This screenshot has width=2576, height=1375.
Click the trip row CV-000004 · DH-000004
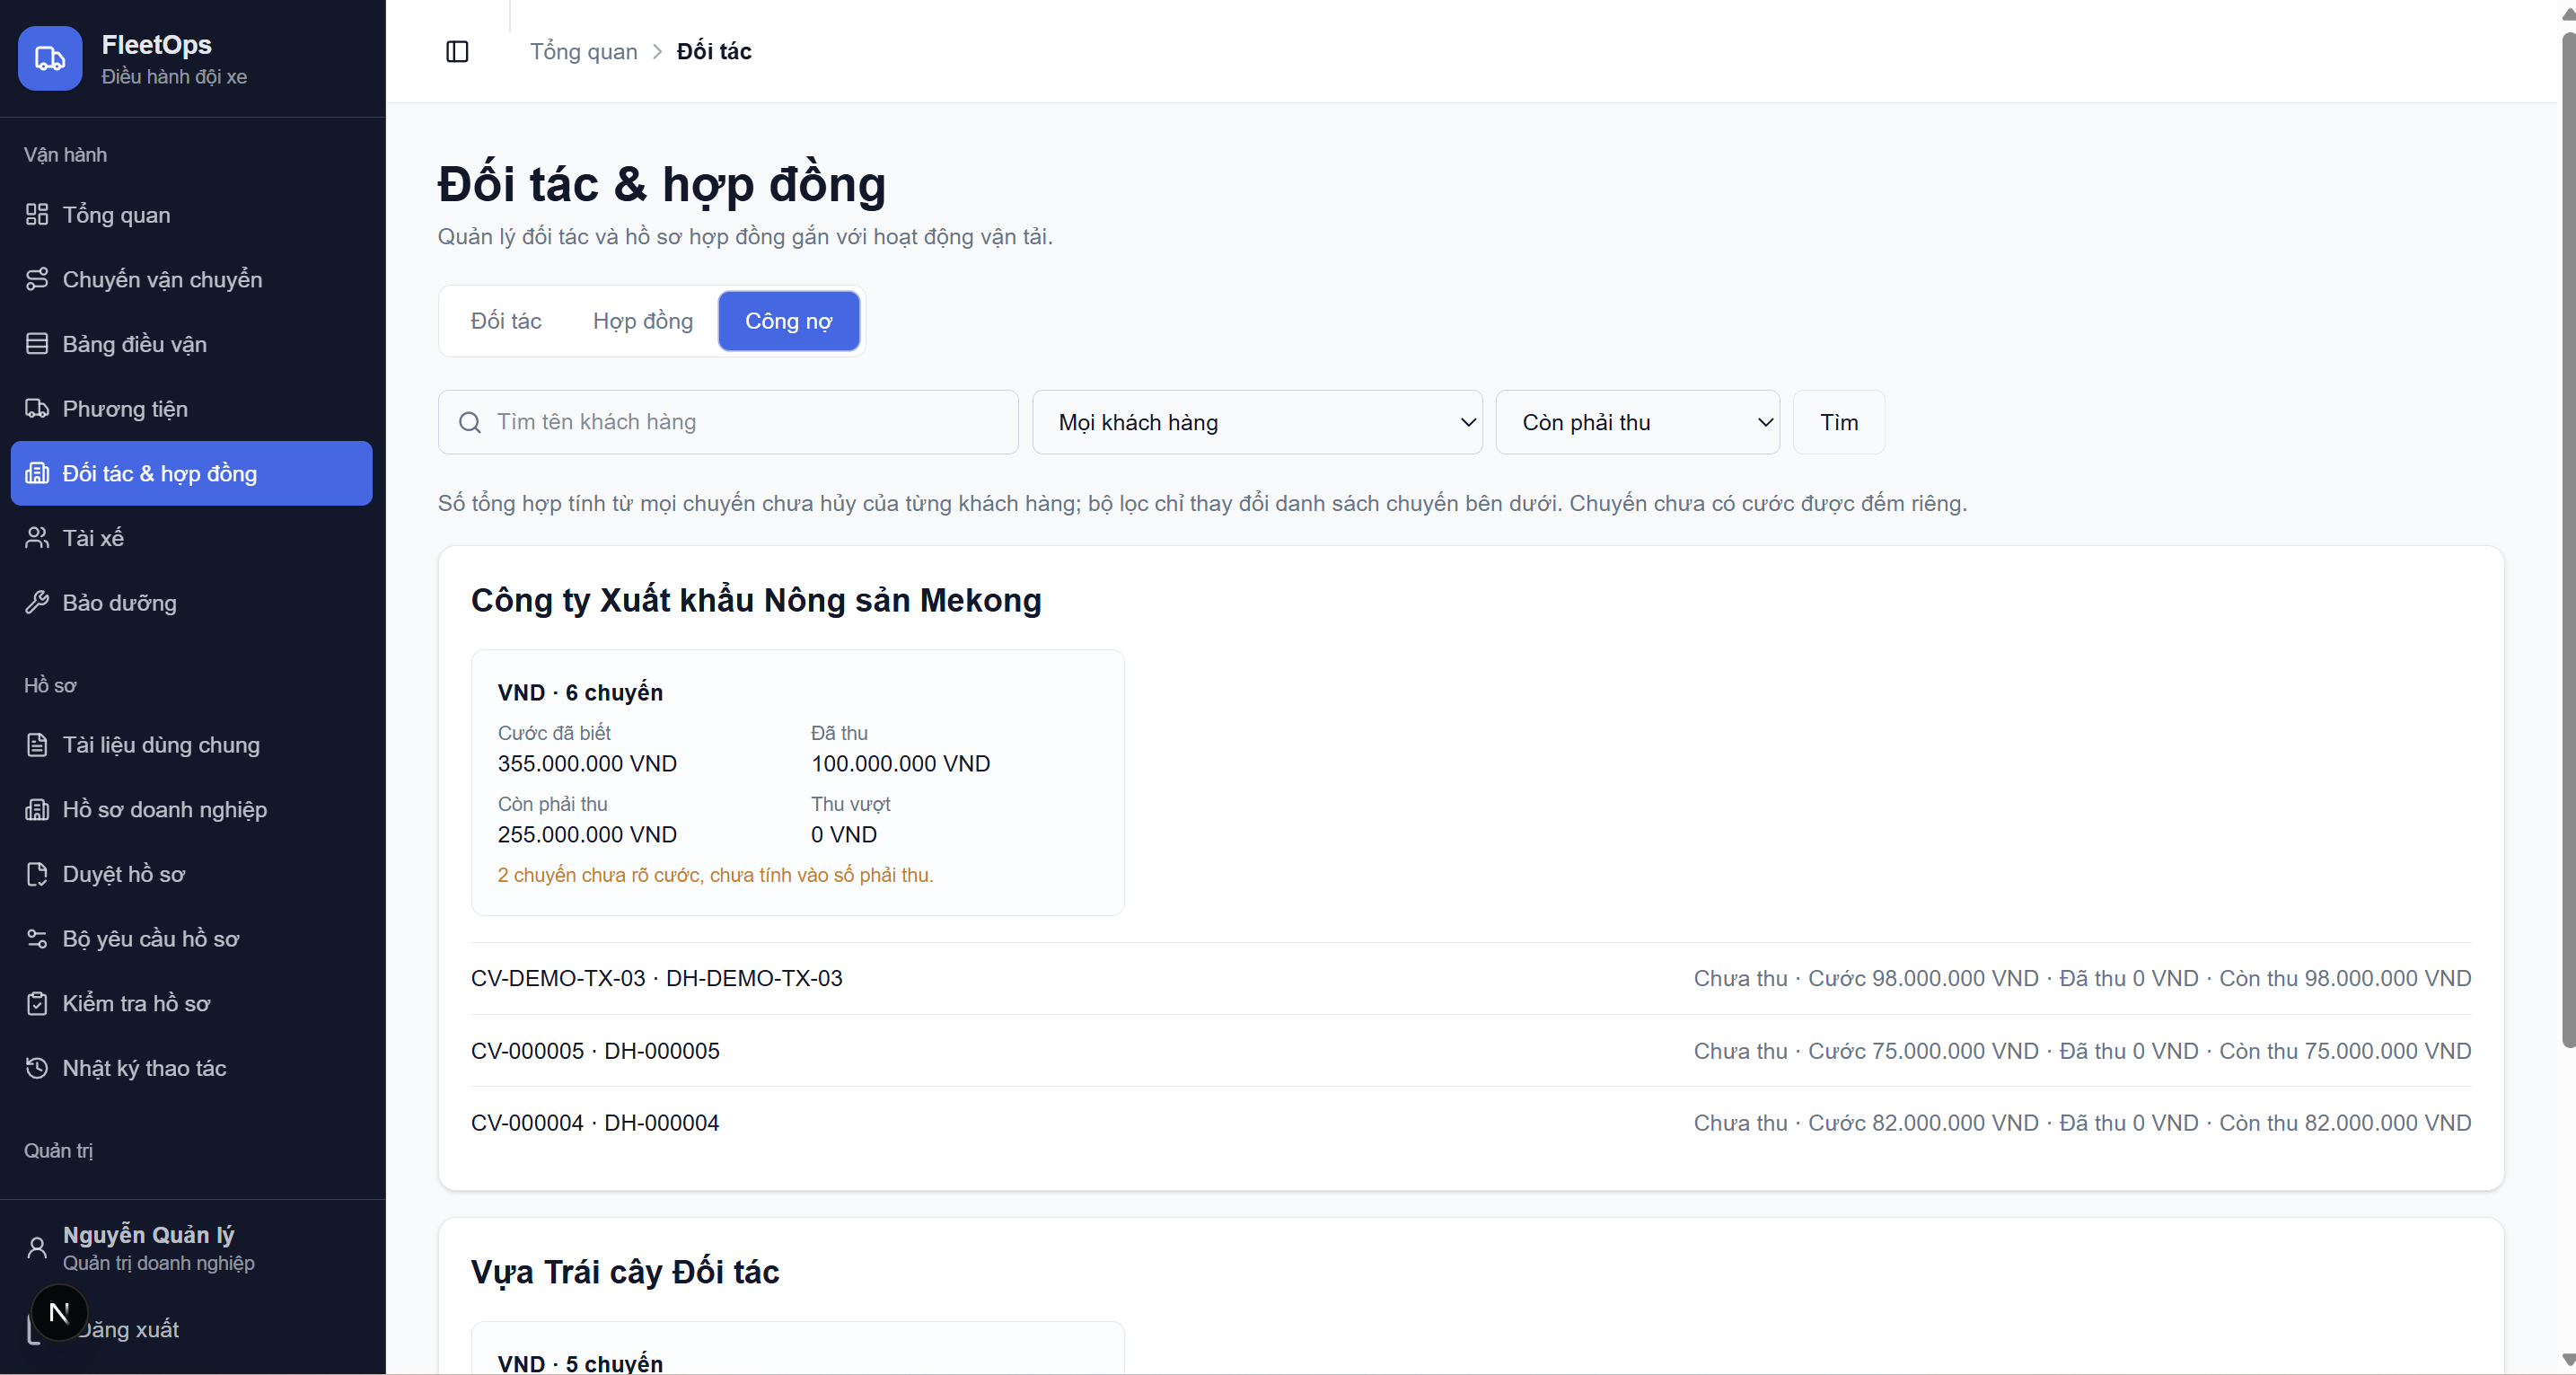click(x=1471, y=1123)
